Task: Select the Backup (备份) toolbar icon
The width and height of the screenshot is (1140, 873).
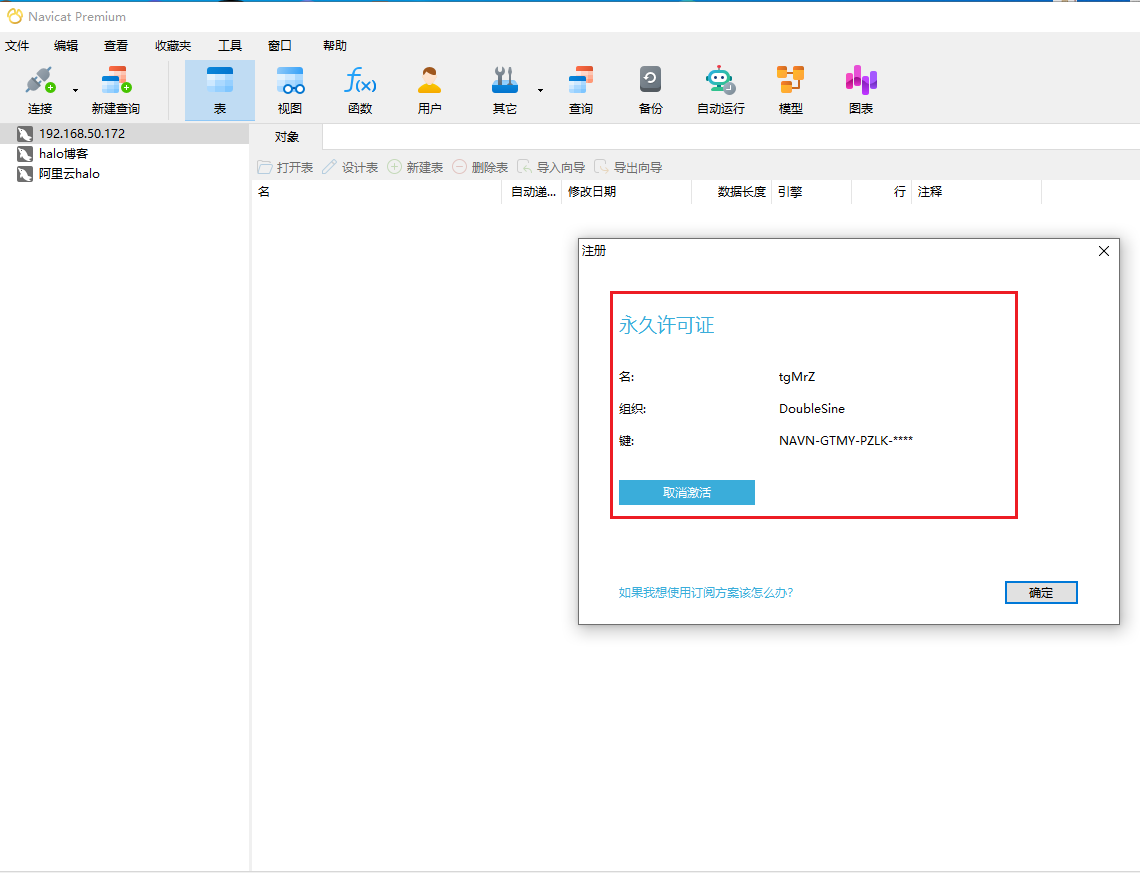Action: (650, 90)
